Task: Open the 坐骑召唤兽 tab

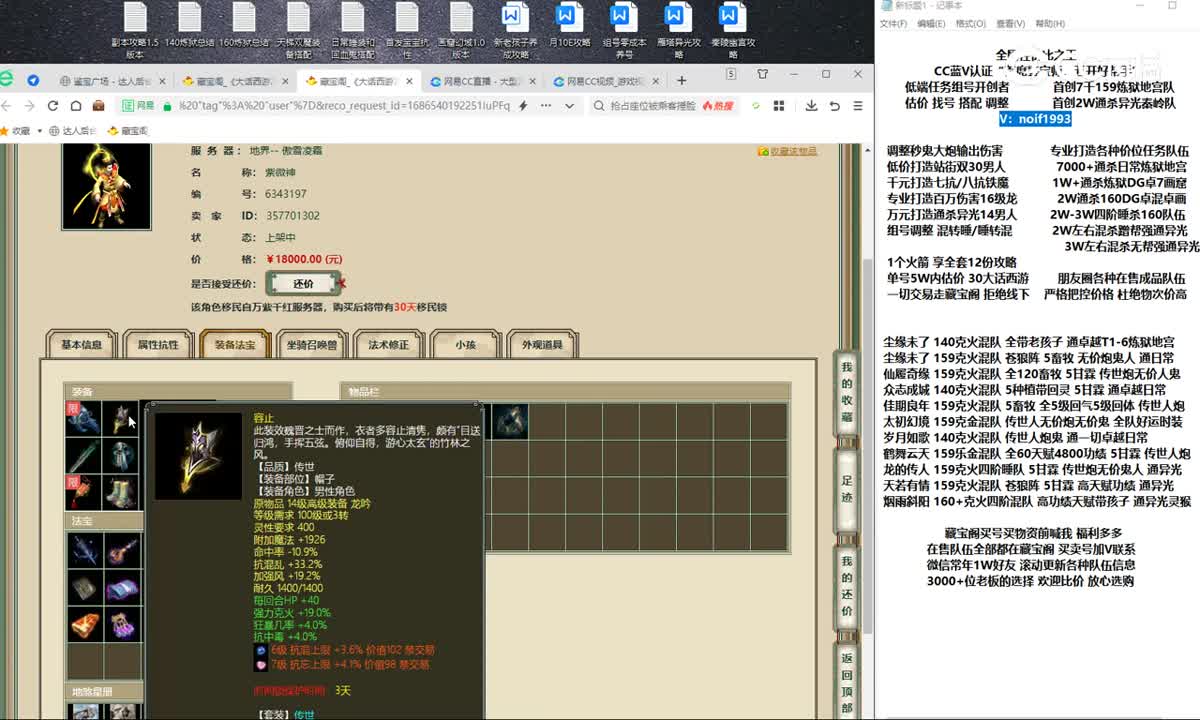Action: (311, 345)
